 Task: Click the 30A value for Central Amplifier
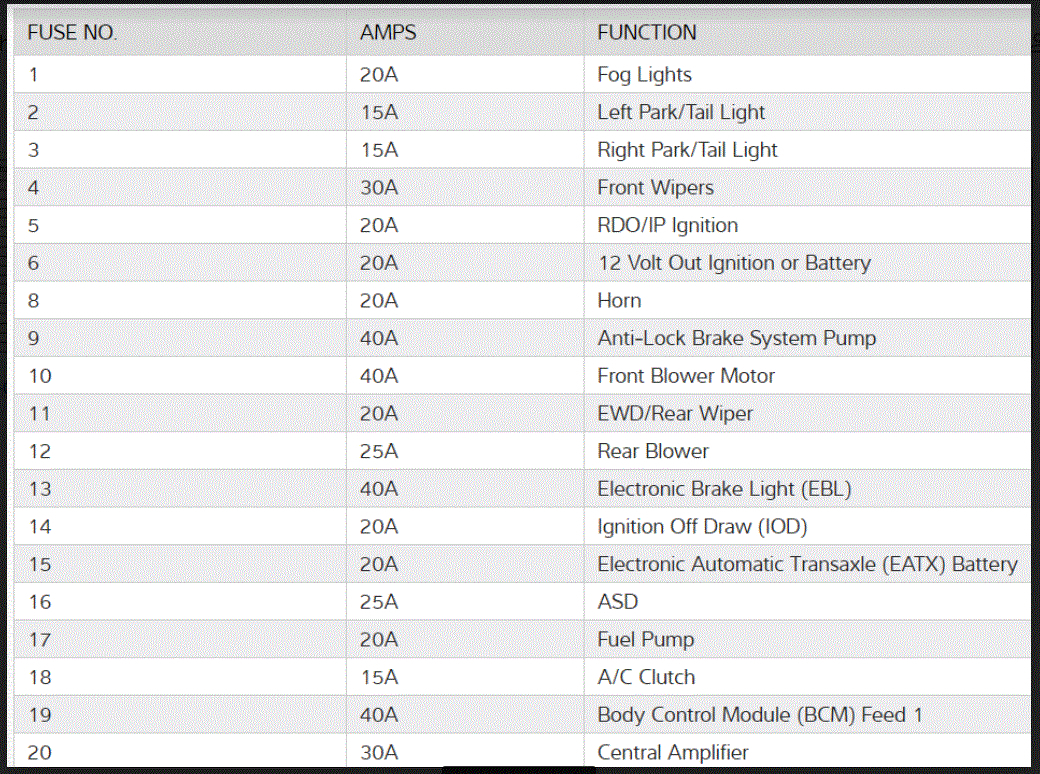tap(379, 753)
